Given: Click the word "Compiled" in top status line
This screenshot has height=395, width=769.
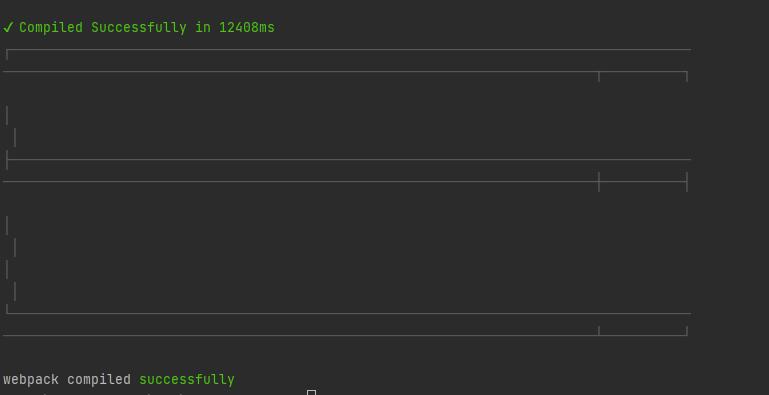Looking at the screenshot, I should (x=51, y=27).
